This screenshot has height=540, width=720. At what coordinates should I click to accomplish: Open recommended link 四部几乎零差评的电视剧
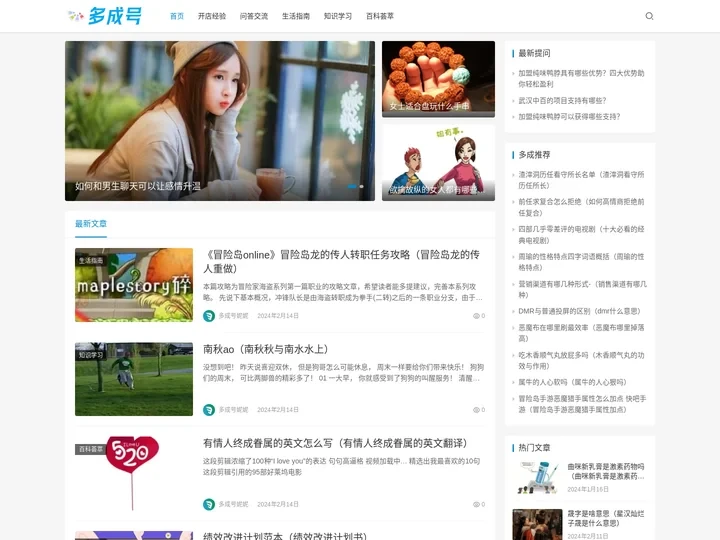[x=581, y=235]
